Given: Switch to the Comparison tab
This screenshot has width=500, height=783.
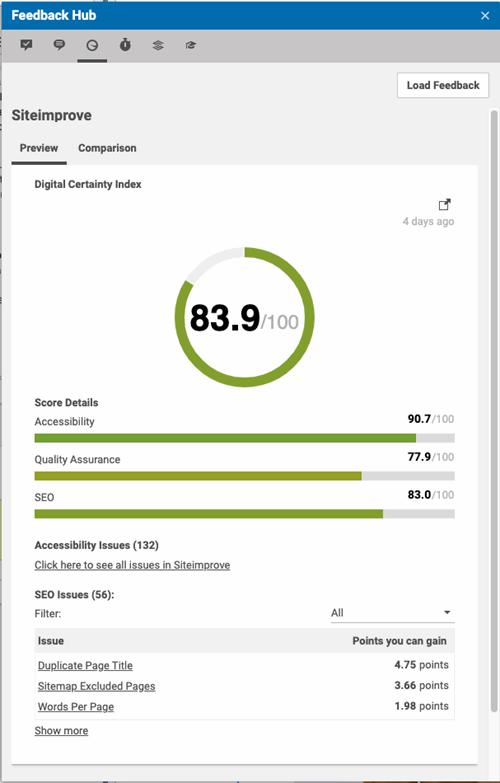Looking at the screenshot, I should (x=107, y=148).
